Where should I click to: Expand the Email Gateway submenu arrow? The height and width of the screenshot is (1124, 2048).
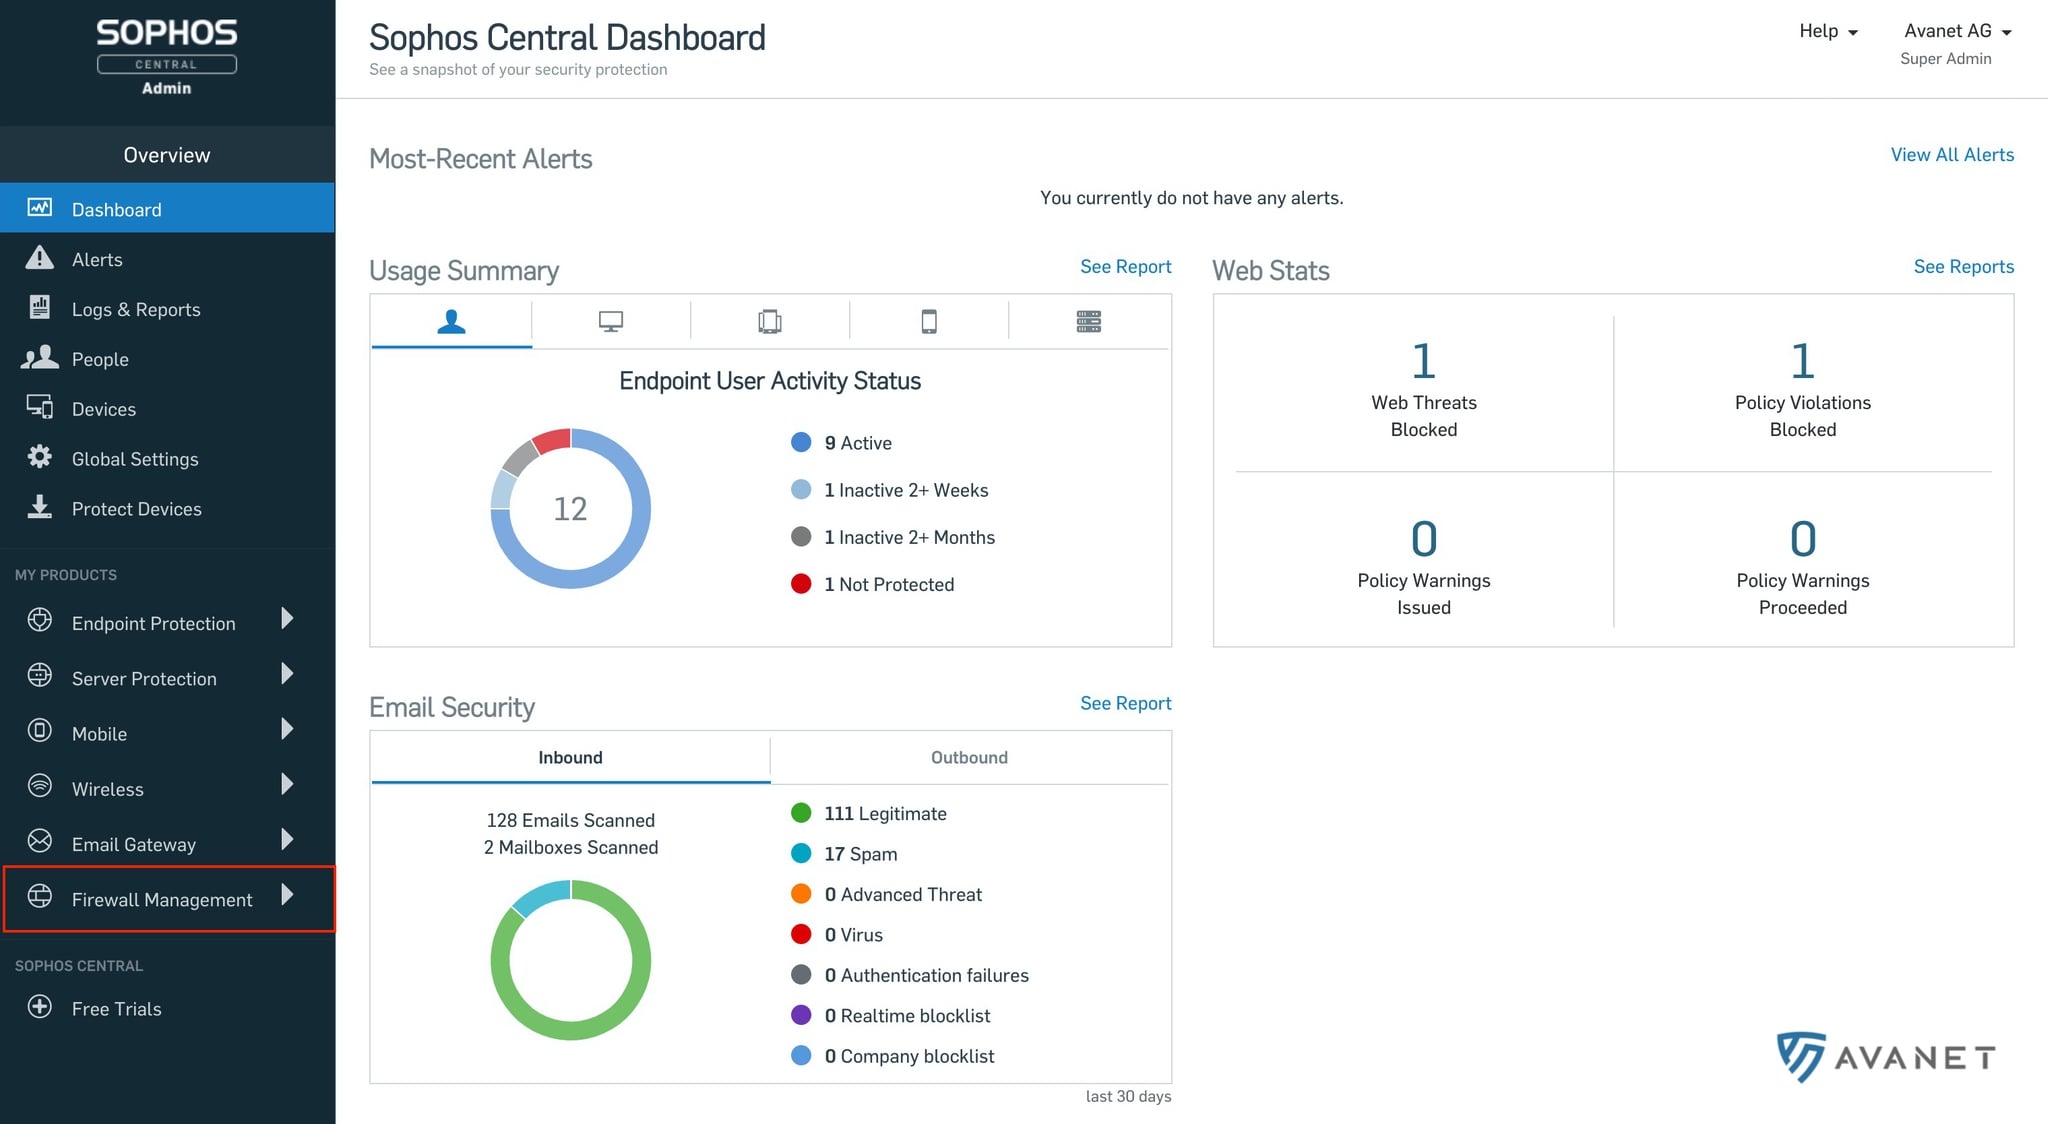[x=287, y=839]
